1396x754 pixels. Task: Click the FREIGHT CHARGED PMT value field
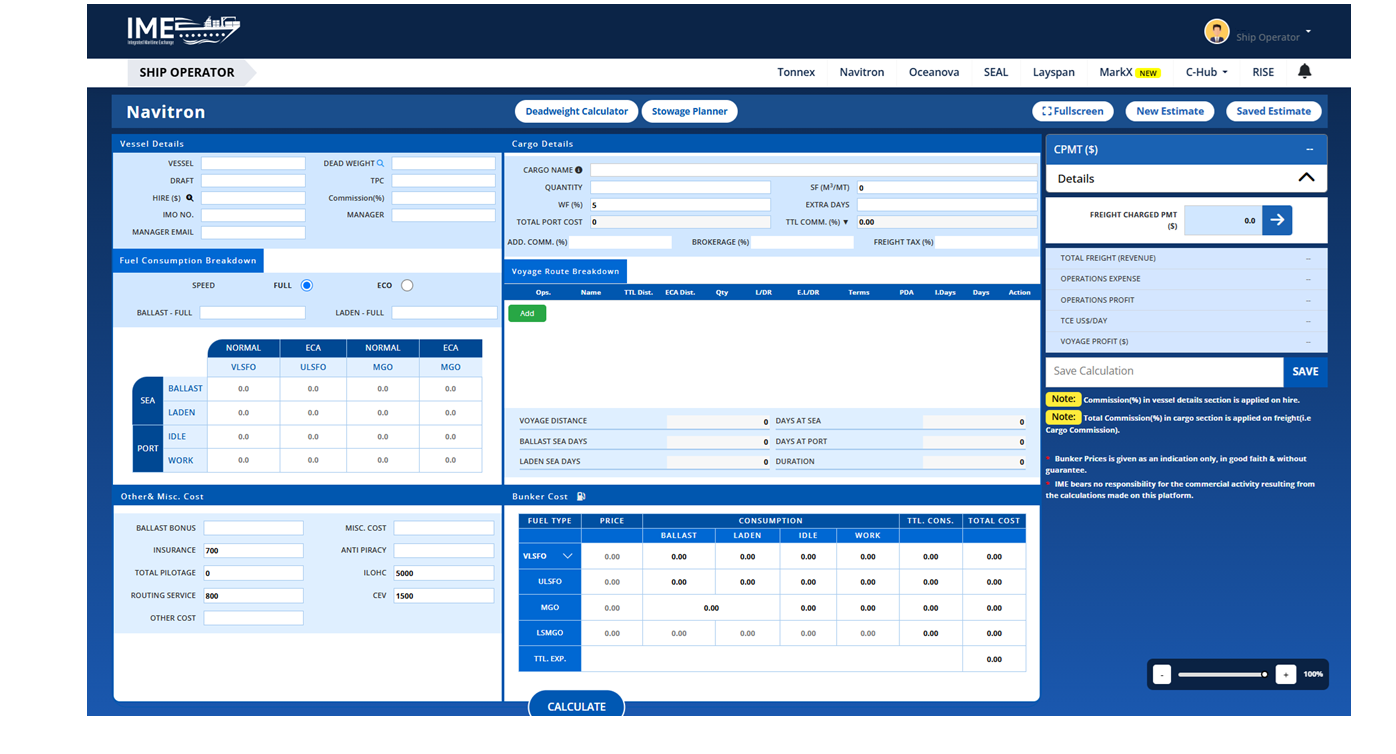pyautogui.click(x=1222, y=220)
